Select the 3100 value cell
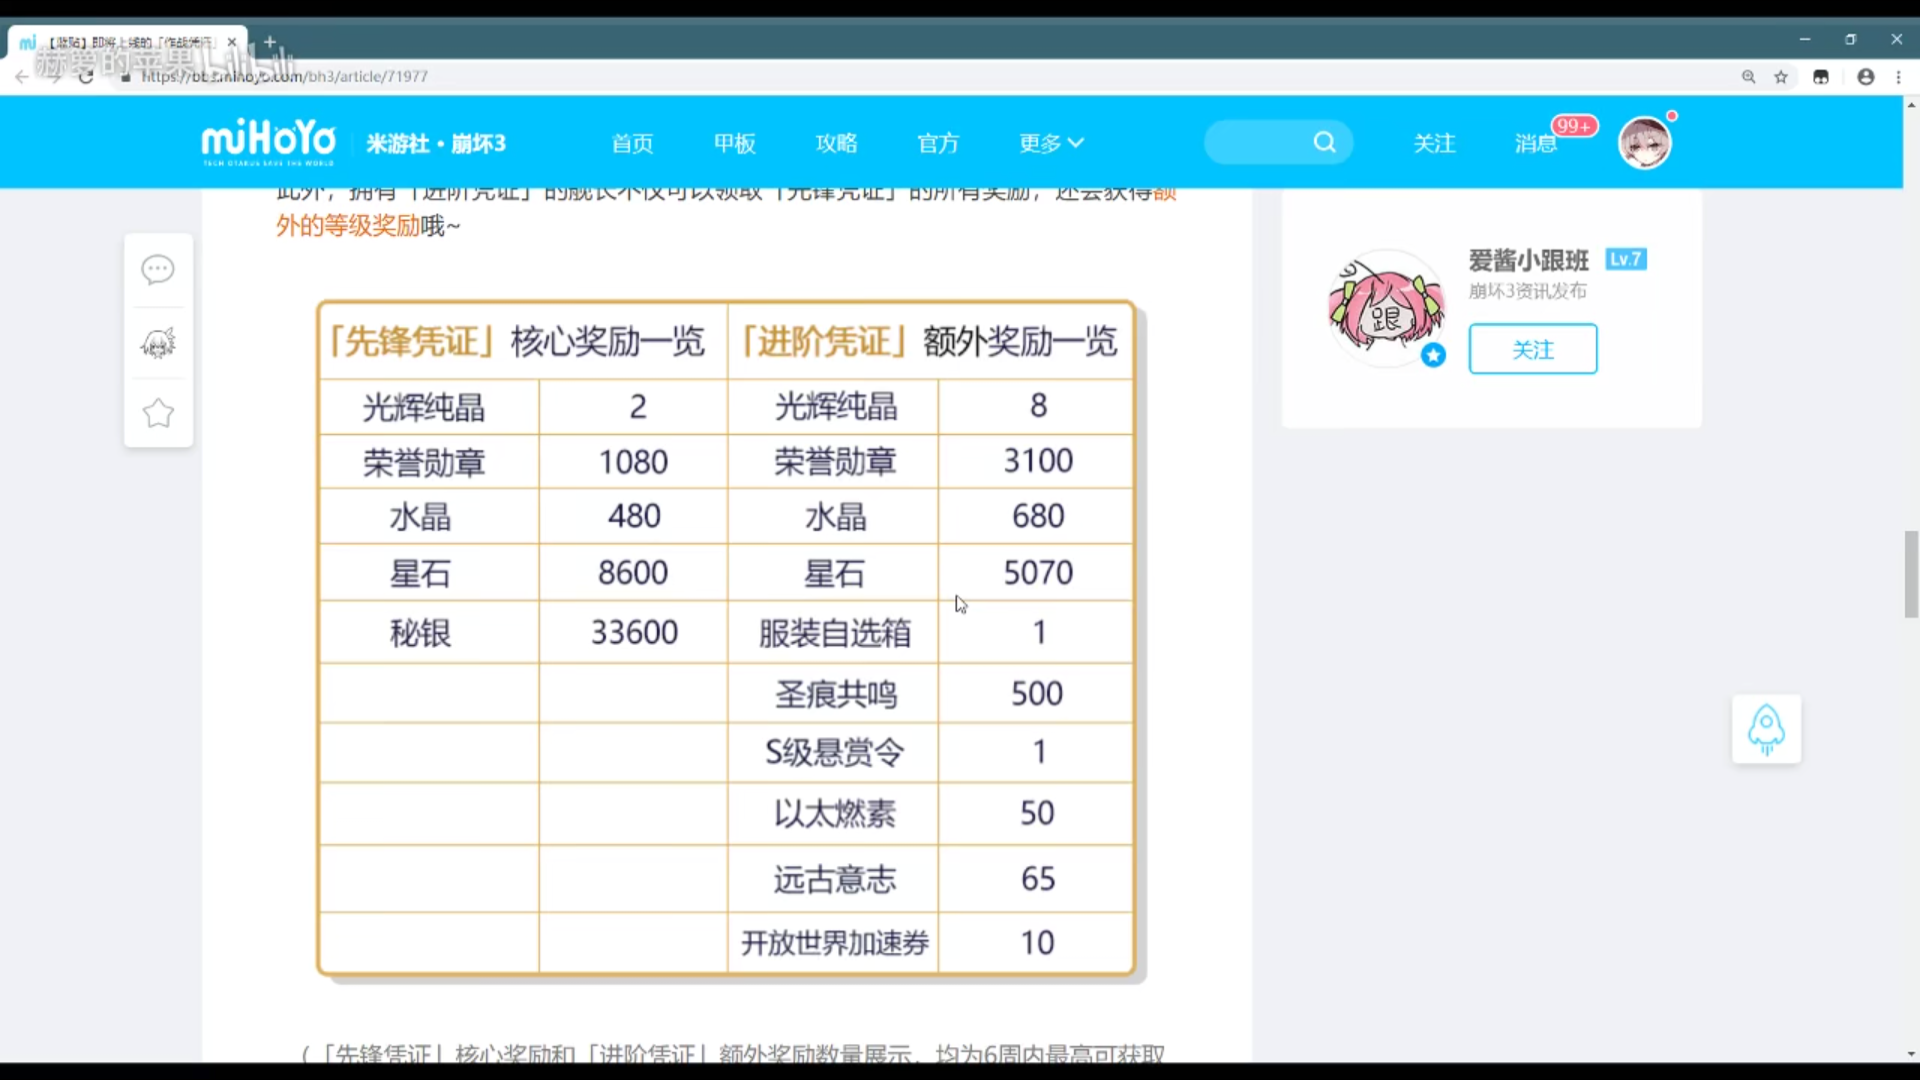Image resolution: width=1920 pixels, height=1080 pixels. (x=1038, y=461)
